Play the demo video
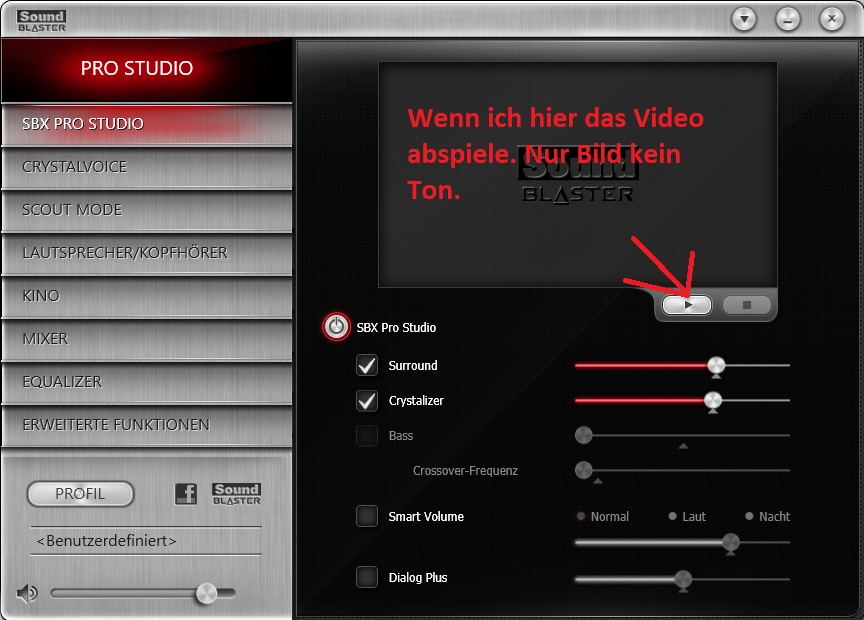864x620 pixels. point(687,305)
